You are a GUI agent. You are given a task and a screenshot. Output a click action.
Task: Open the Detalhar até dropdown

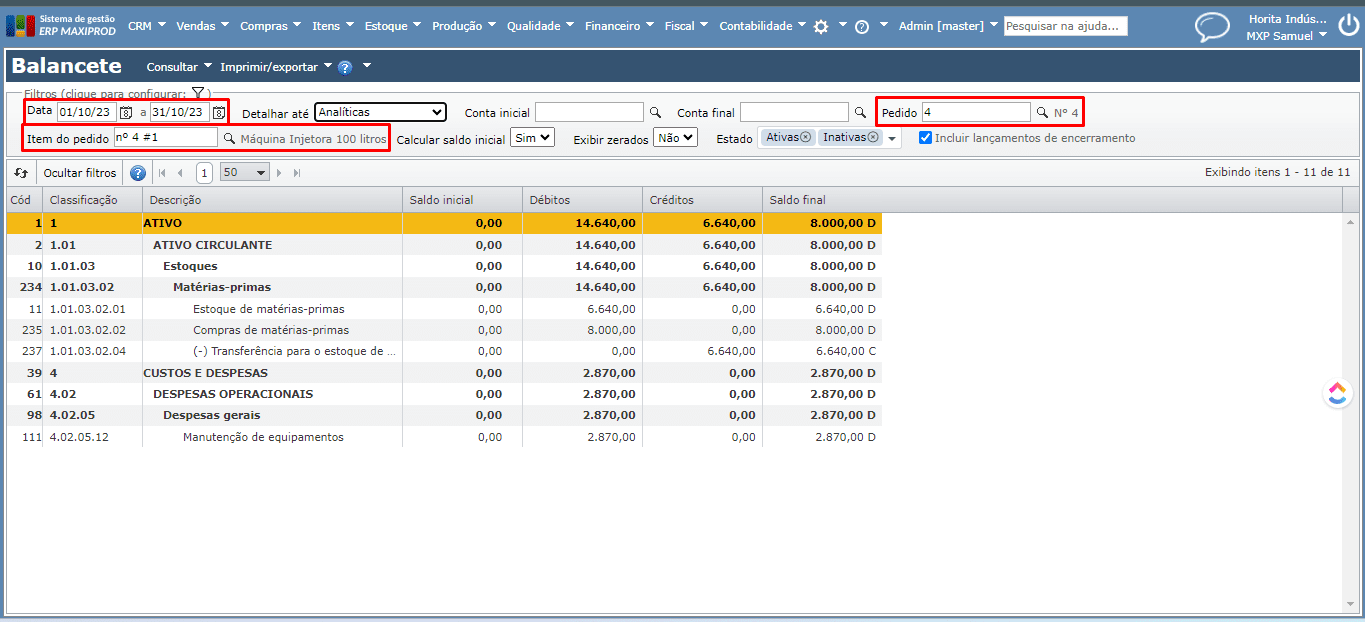click(x=380, y=112)
